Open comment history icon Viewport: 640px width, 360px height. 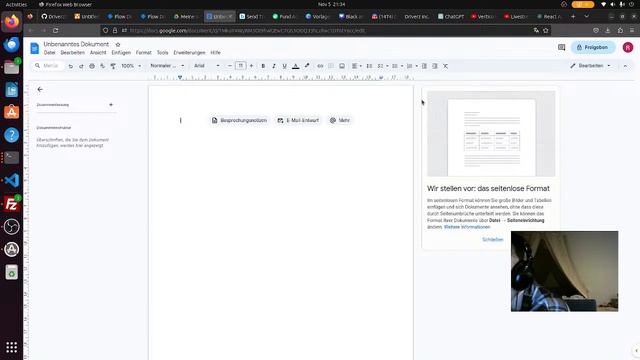click(x=562, y=47)
